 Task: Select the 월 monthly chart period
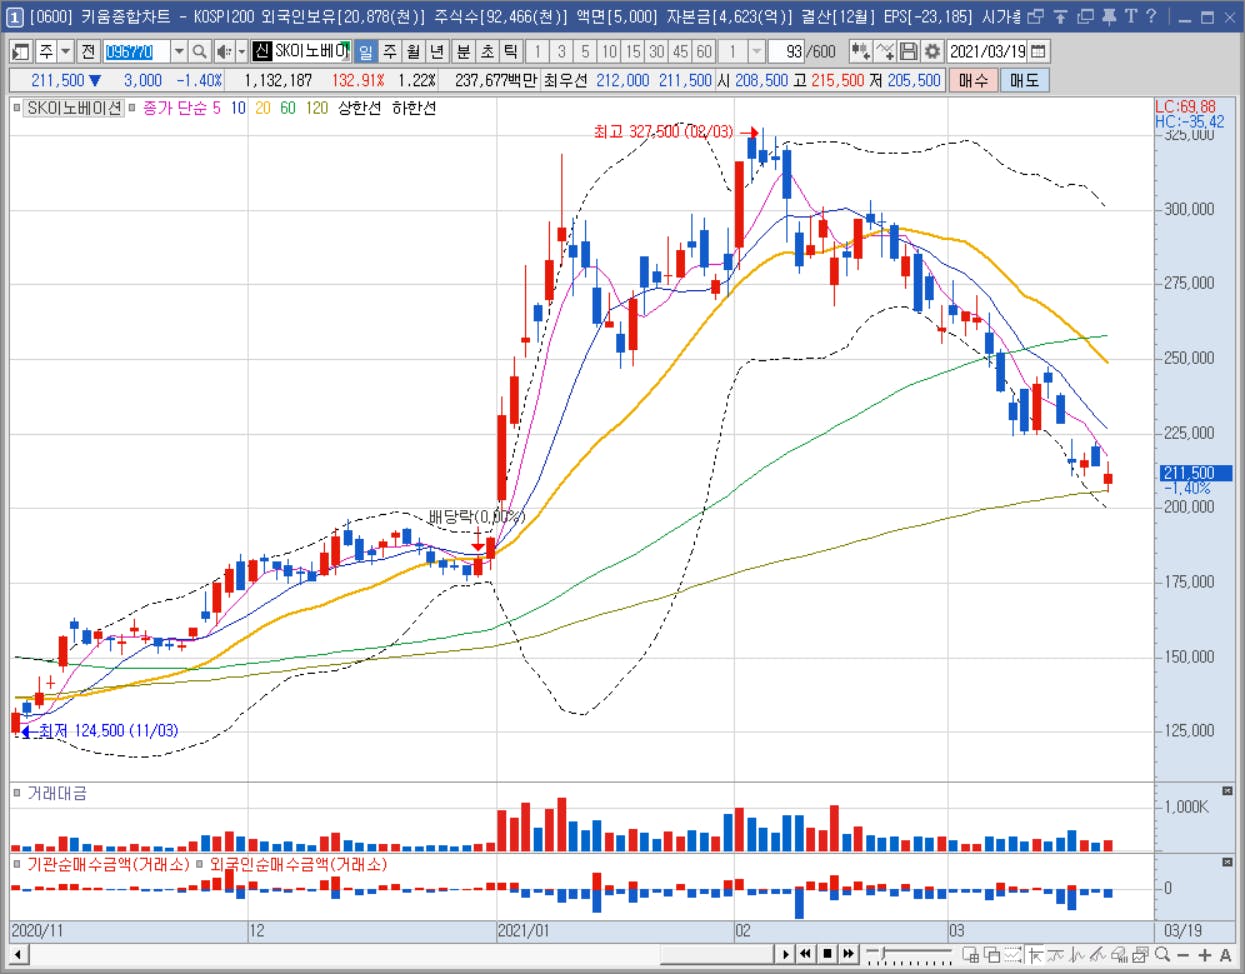click(413, 51)
